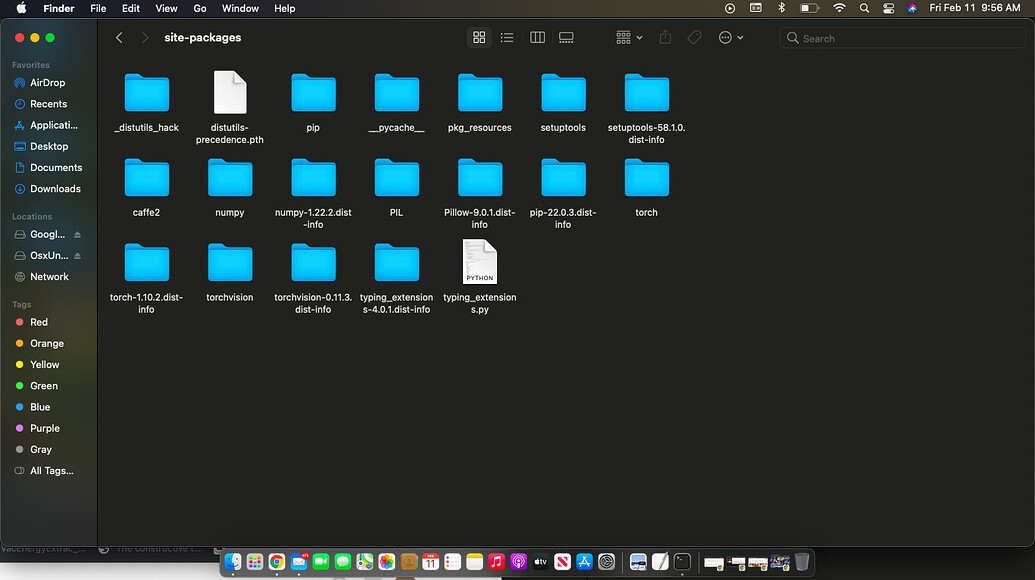This screenshot has width=1035, height=580.
Task: Select the torchvision folder
Action: tap(230, 263)
